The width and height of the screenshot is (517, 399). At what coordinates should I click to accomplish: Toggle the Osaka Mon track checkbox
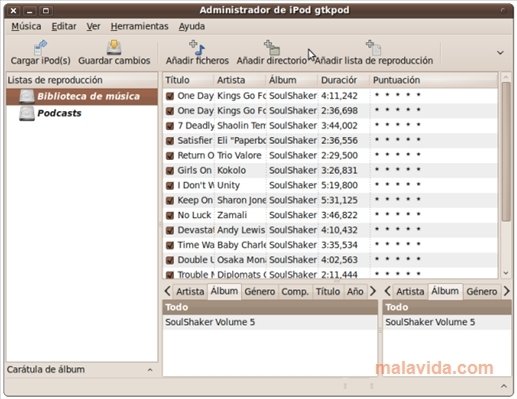(x=170, y=260)
